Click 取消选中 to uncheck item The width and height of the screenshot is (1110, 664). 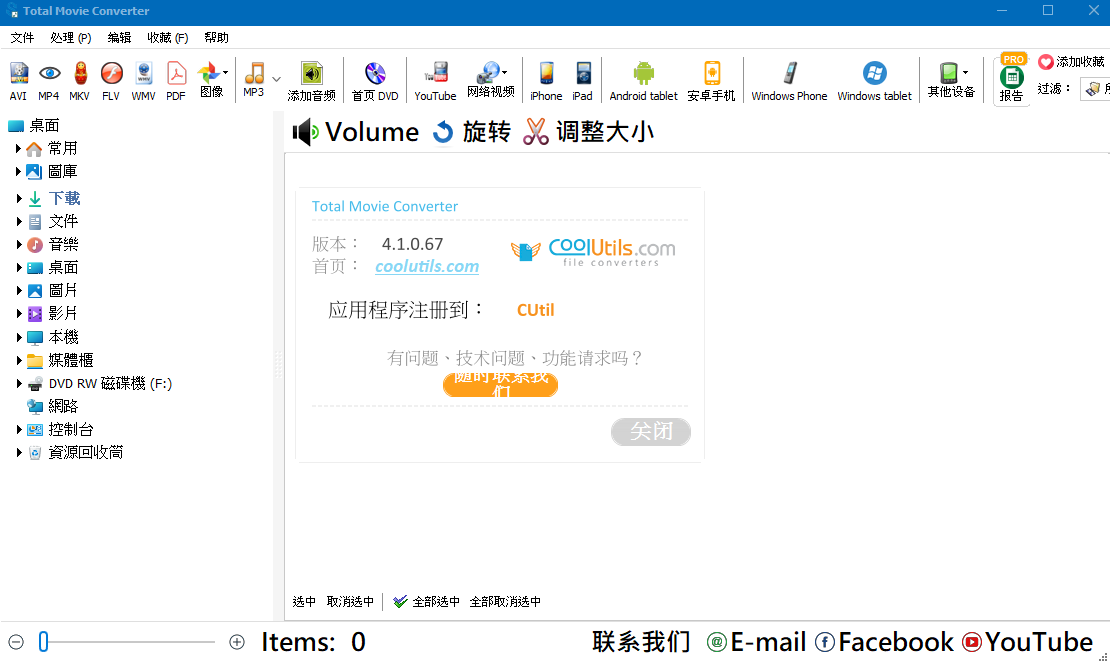[350, 602]
